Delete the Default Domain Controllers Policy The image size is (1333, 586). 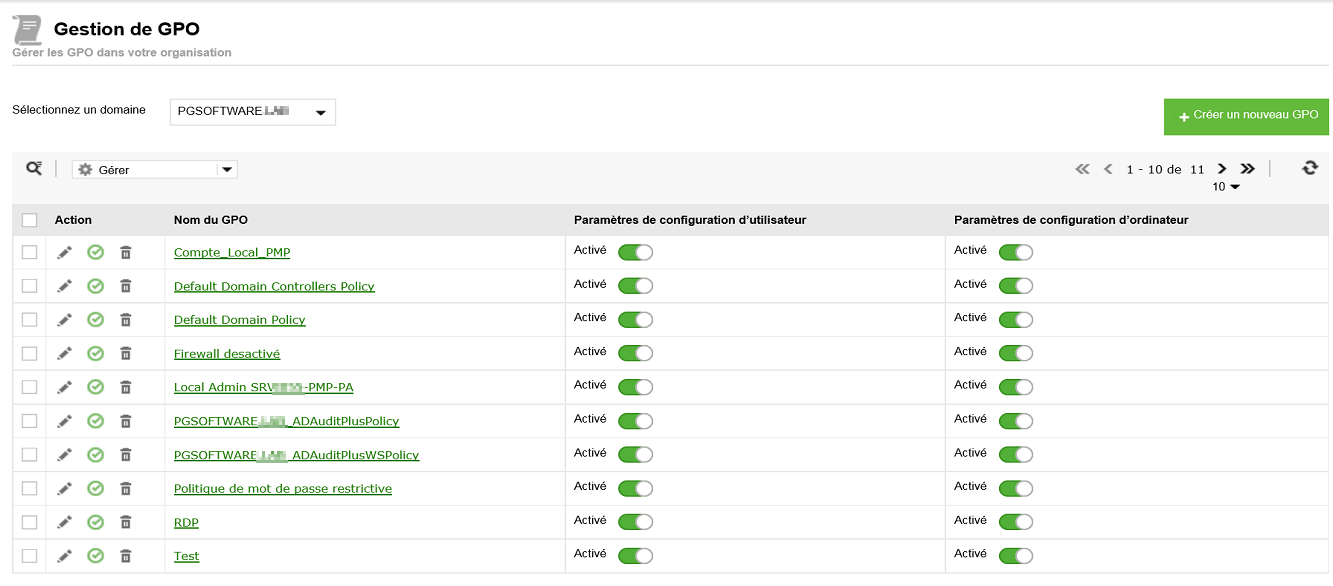(126, 286)
